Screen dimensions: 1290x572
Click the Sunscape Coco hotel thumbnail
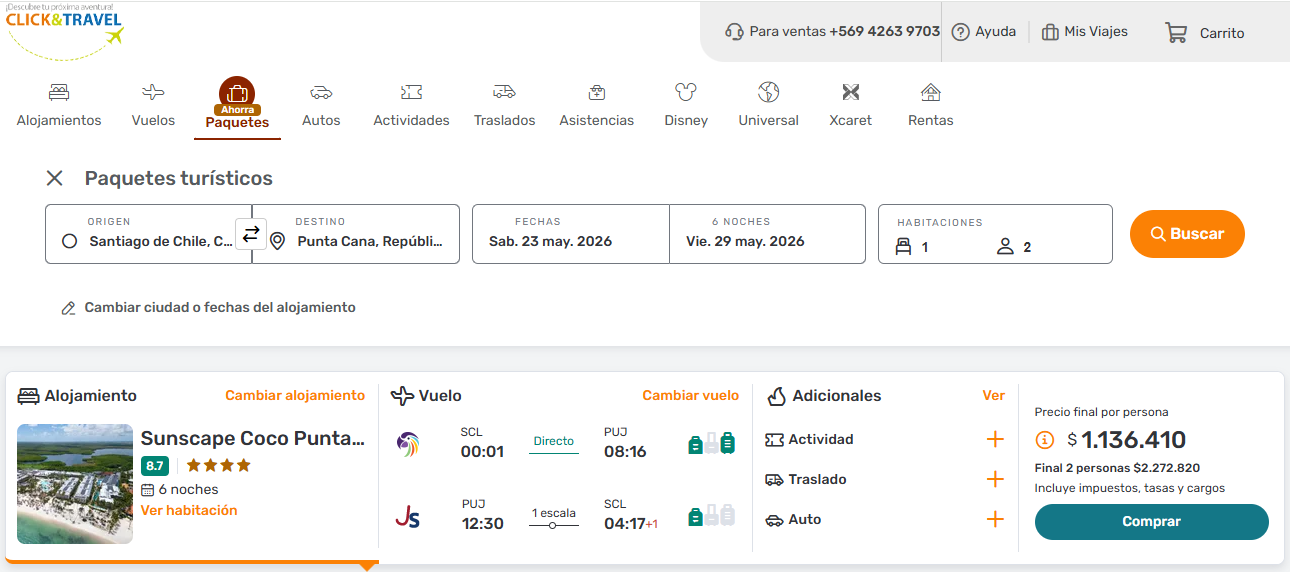(75, 484)
